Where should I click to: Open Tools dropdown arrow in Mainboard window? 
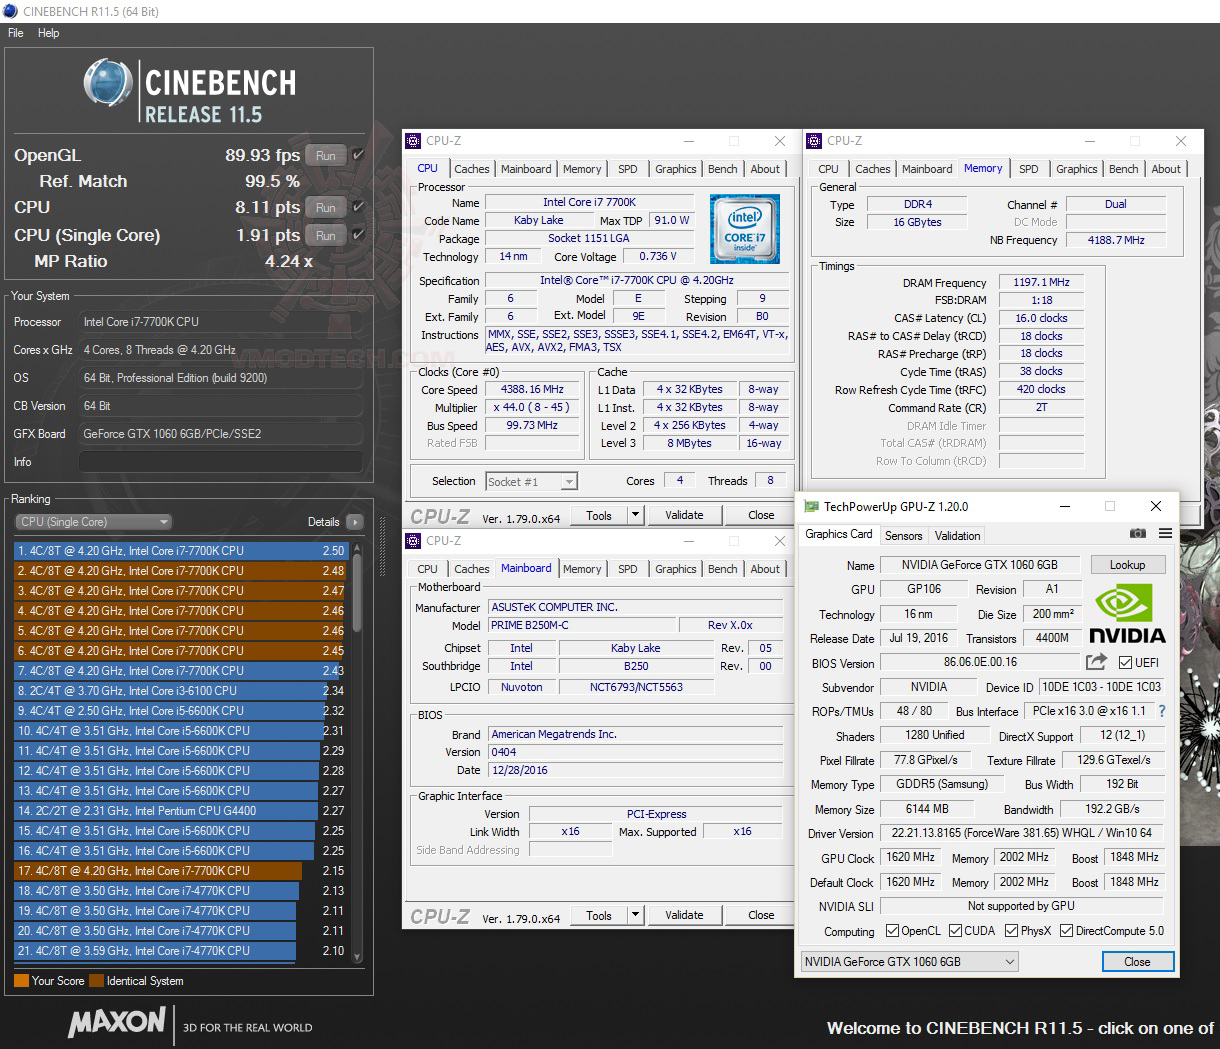tap(635, 915)
